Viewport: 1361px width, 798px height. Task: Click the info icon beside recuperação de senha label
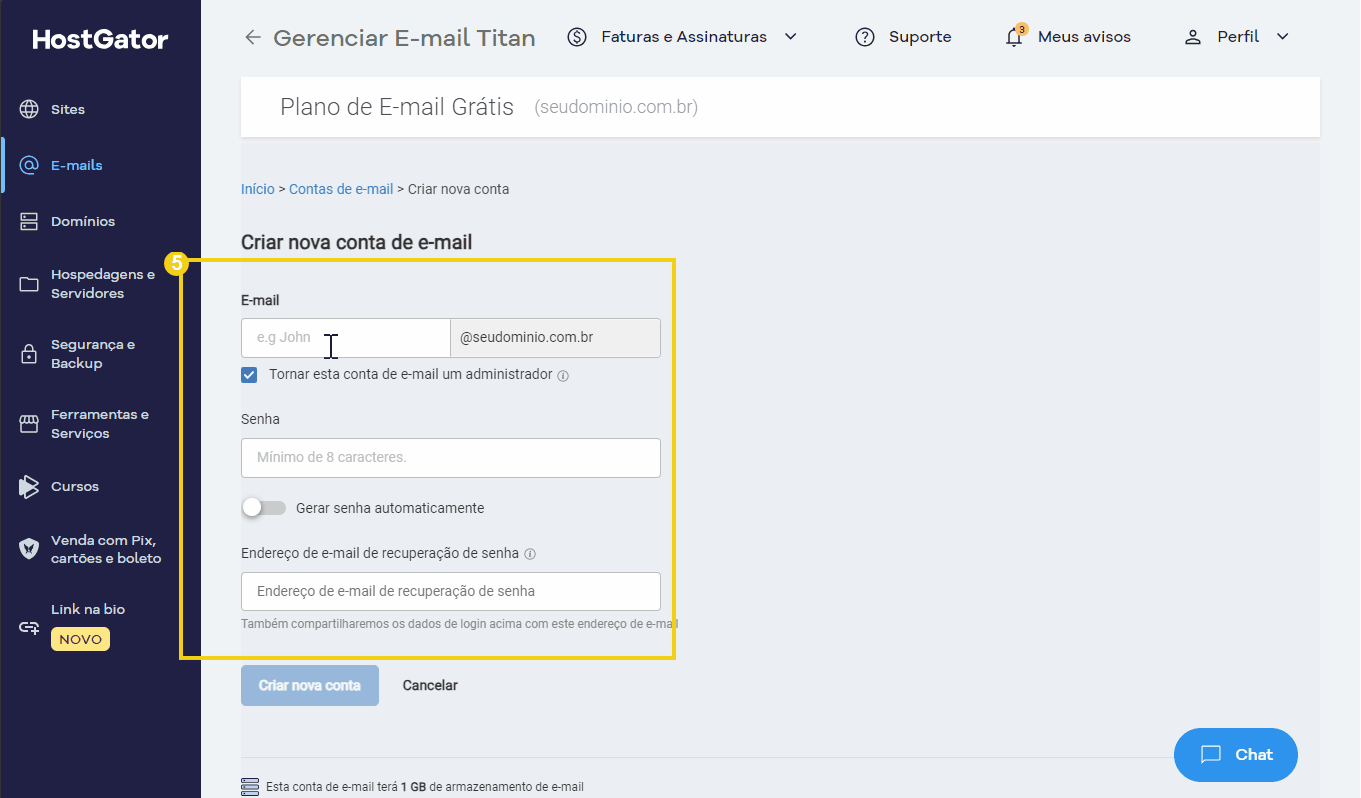(530, 554)
